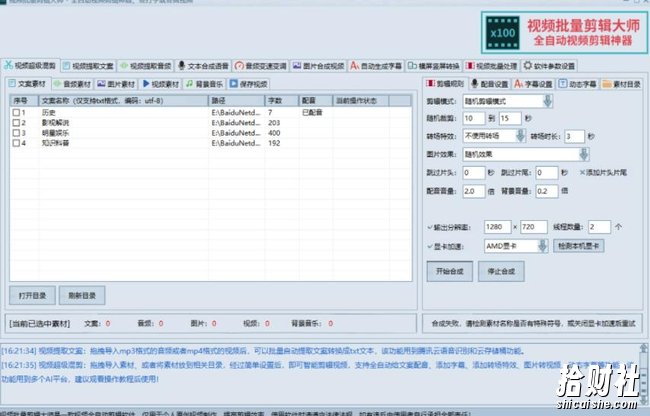650x416 pixels.
Task: Click the 跳过片尾 seconds field
Action: pyautogui.click(x=547, y=172)
